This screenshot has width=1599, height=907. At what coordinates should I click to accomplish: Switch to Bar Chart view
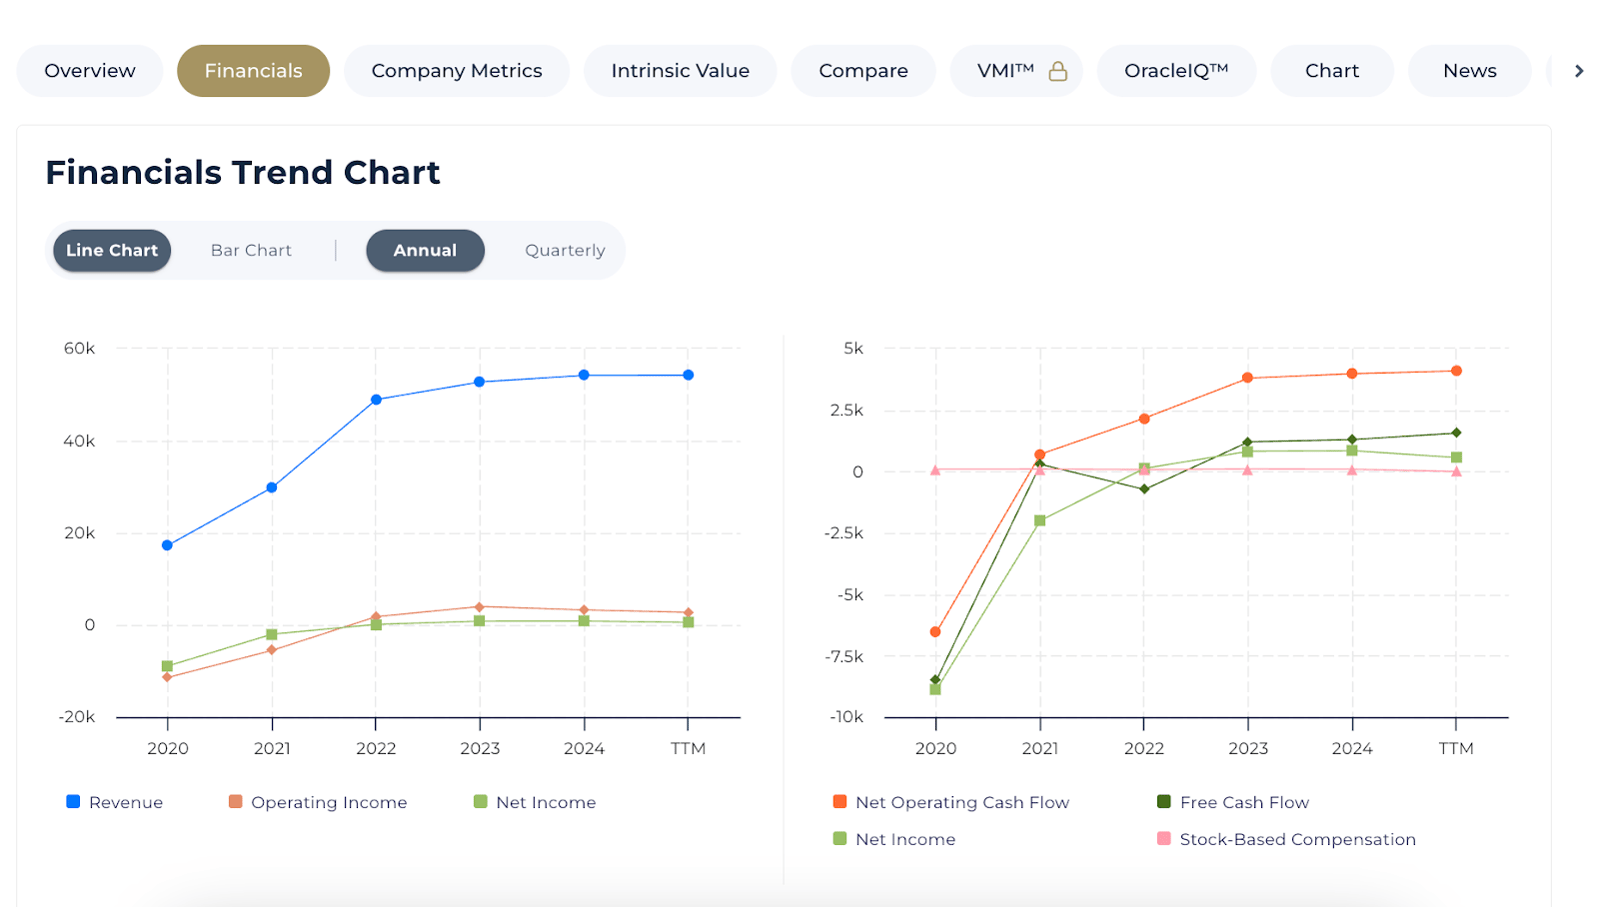coord(251,250)
